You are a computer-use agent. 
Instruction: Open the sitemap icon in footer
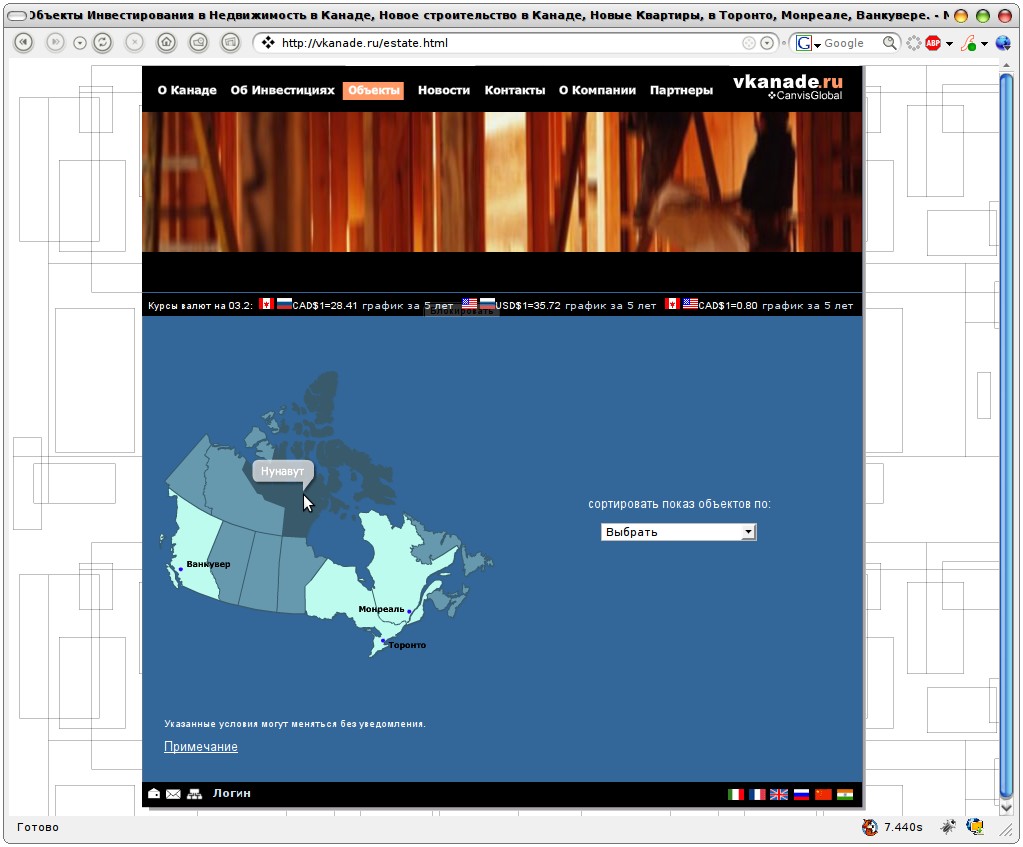(x=194, y=794)
